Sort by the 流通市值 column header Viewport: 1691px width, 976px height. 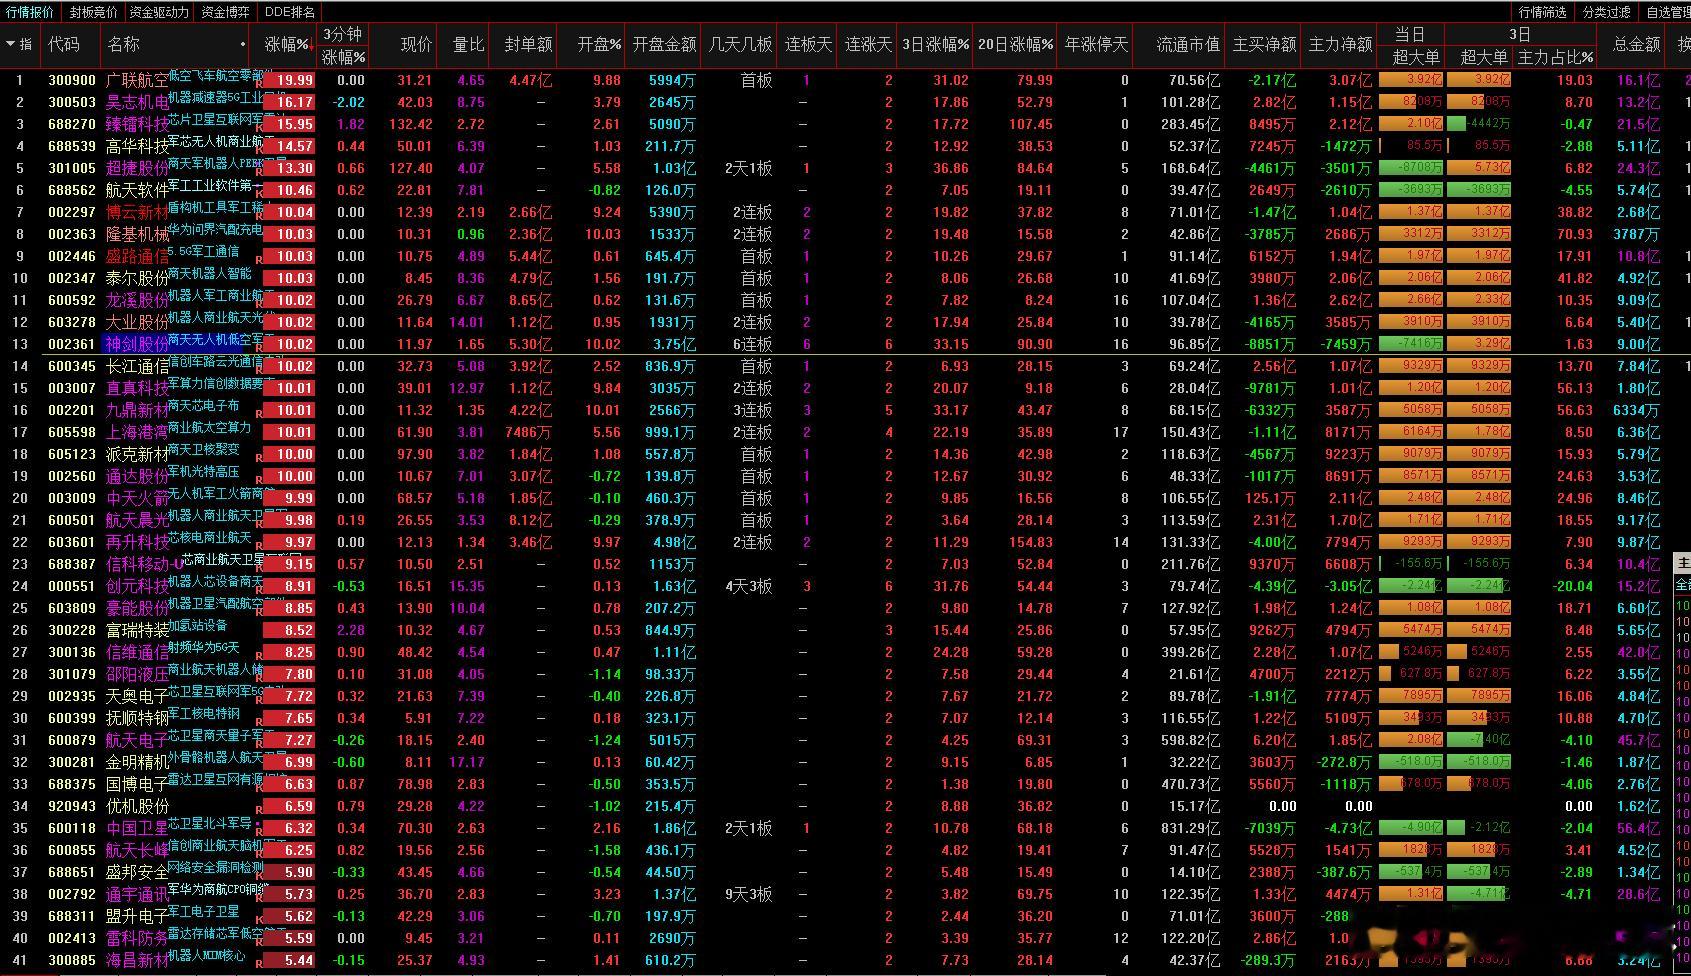(x=1189, y=45)
